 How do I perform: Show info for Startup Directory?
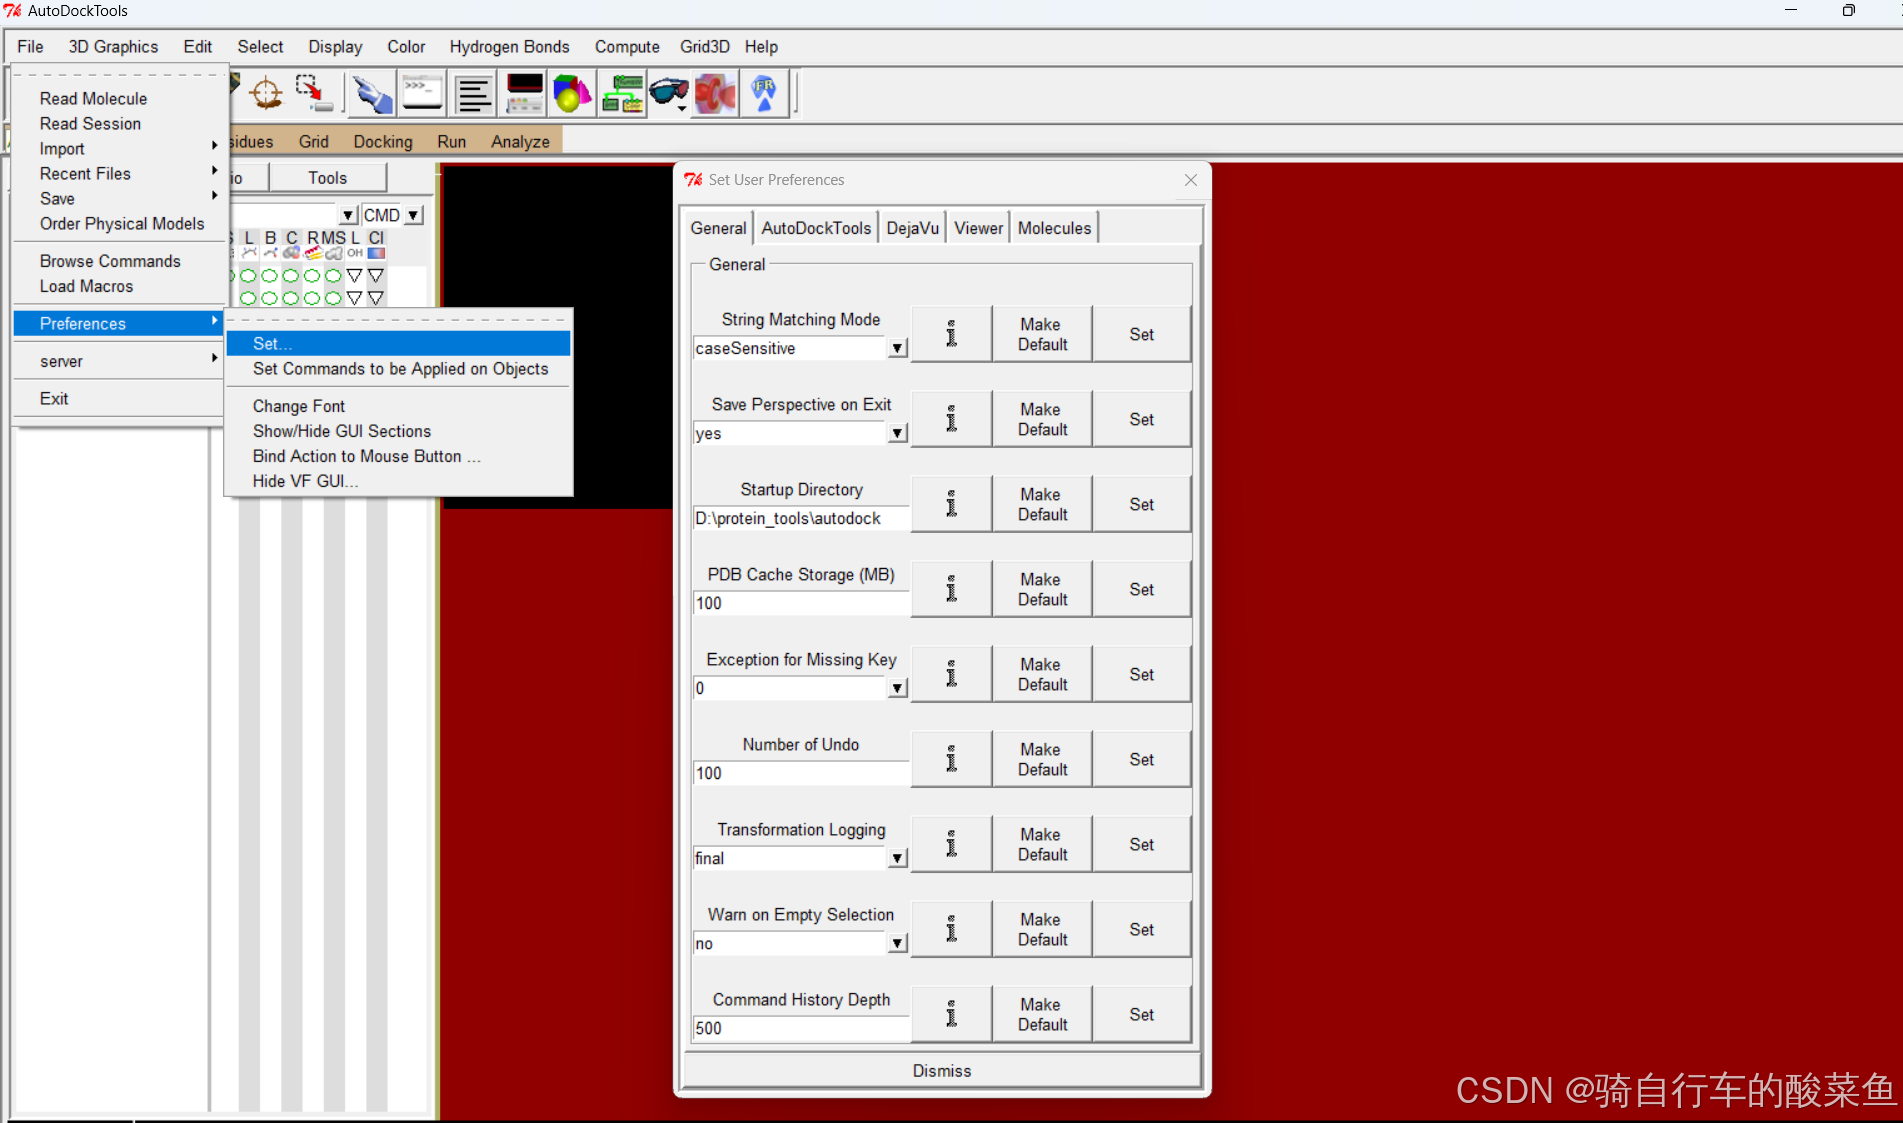pyautogui.click(x=951, y=504)
